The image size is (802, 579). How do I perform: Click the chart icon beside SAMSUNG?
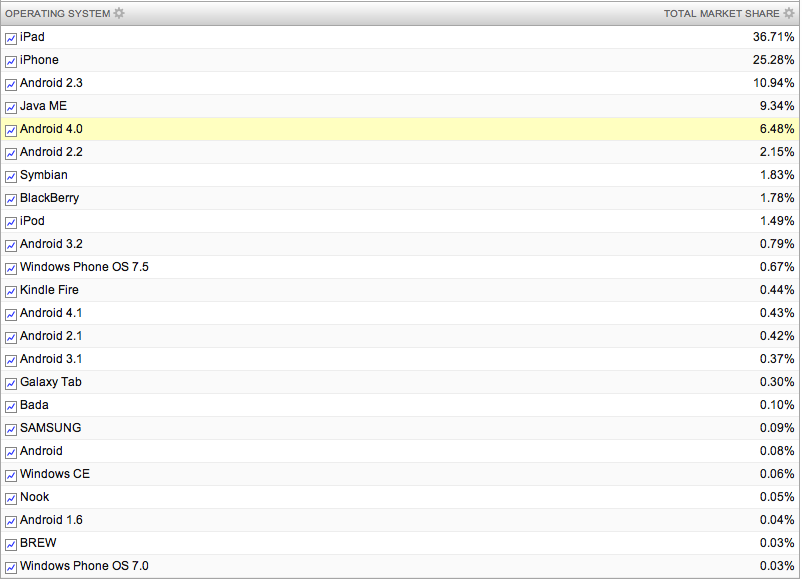click(x=11, y=430)
